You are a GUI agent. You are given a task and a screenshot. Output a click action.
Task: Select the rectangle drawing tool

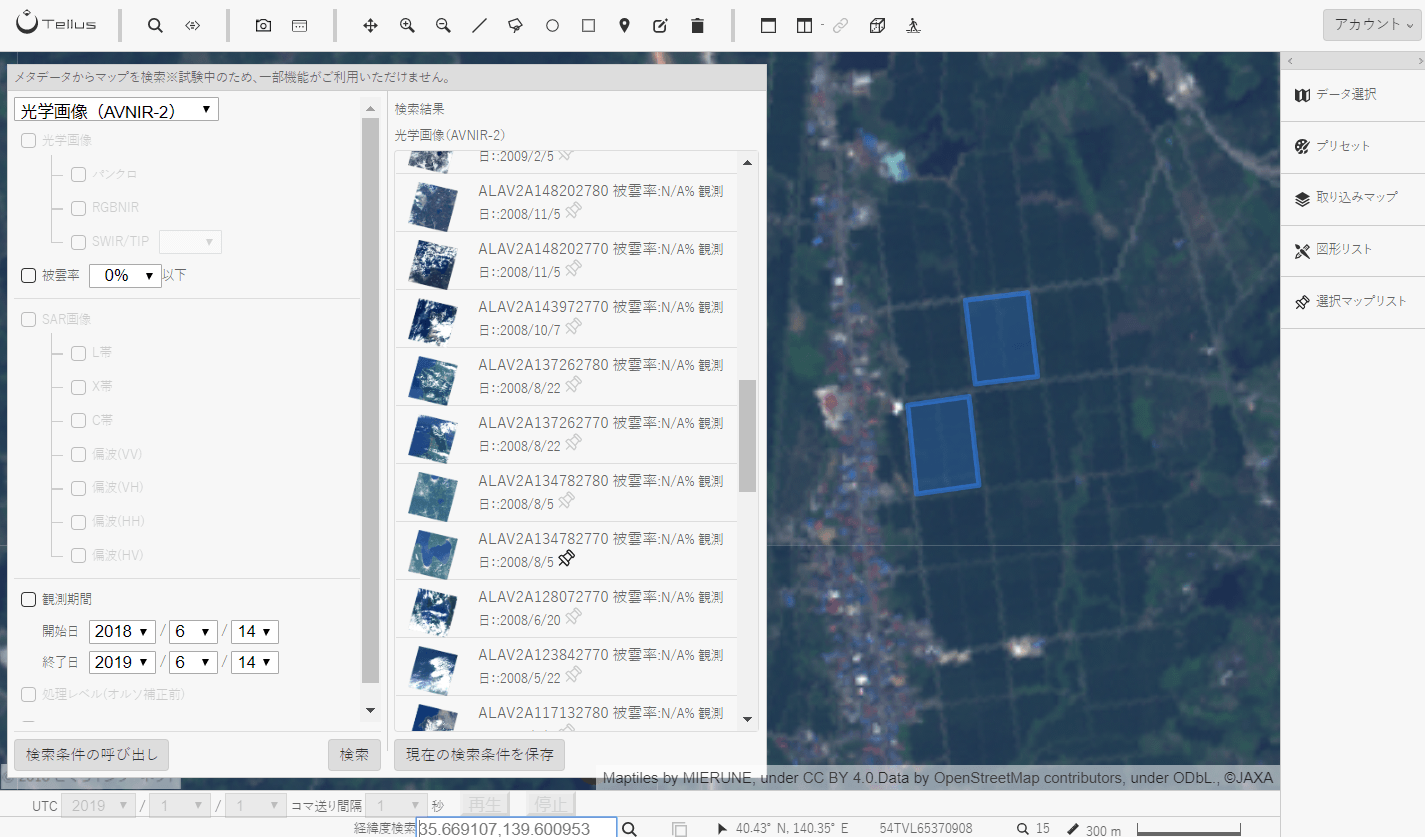pyautogui.click(x=588, y=26)
